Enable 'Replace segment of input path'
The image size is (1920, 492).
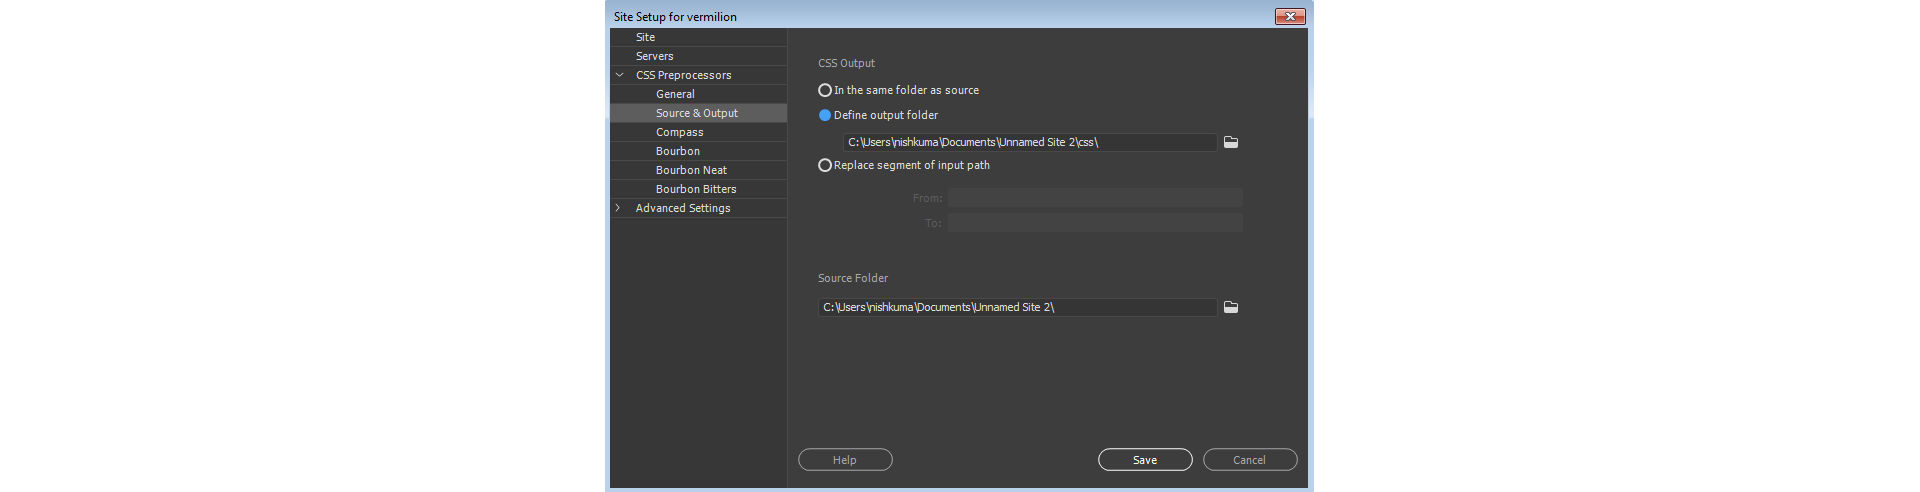pos(825,165)
